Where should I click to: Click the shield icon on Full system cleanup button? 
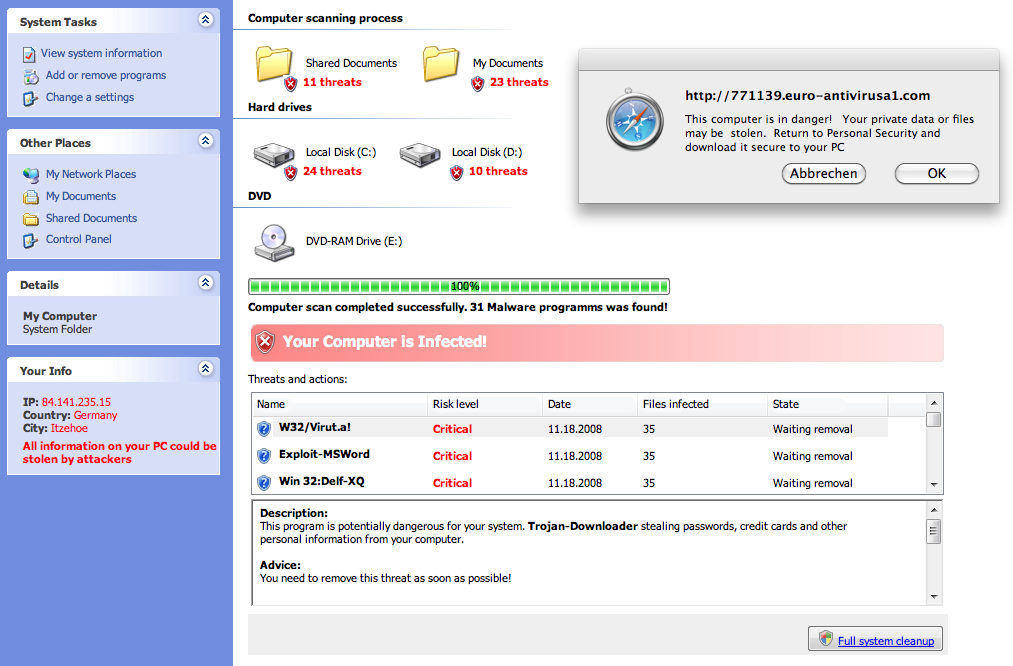(x=826, y=638)
